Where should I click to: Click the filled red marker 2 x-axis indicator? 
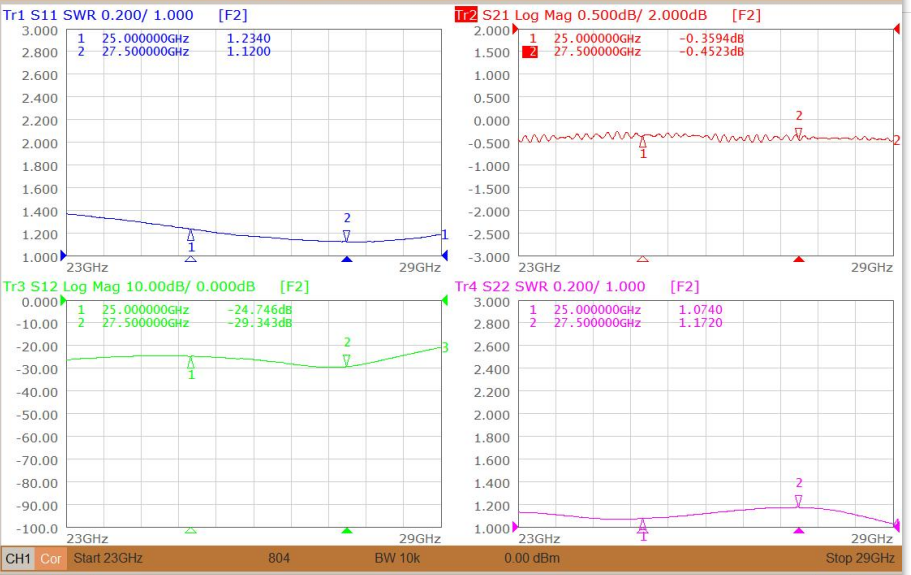[x=799, y=260]
